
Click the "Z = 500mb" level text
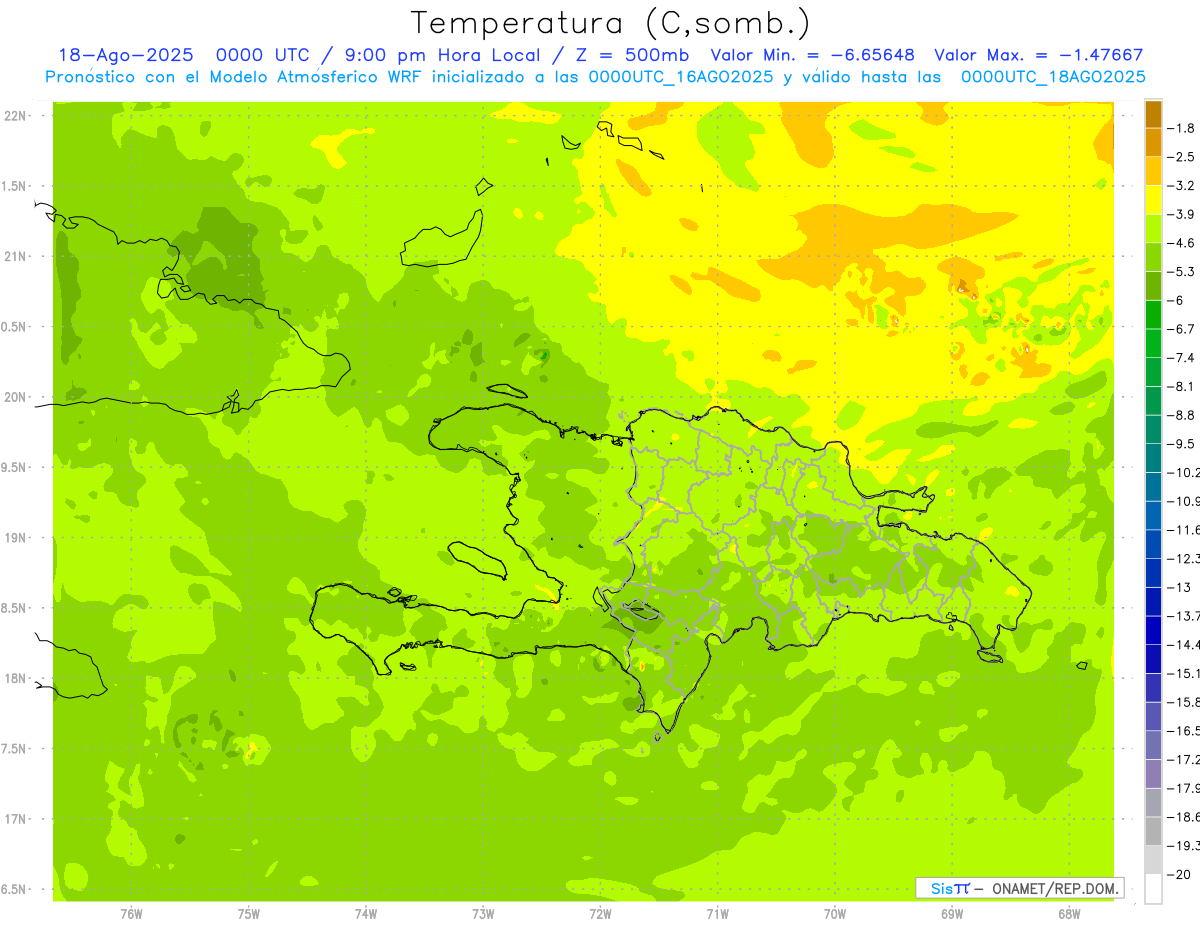click(x=632, y=56)
